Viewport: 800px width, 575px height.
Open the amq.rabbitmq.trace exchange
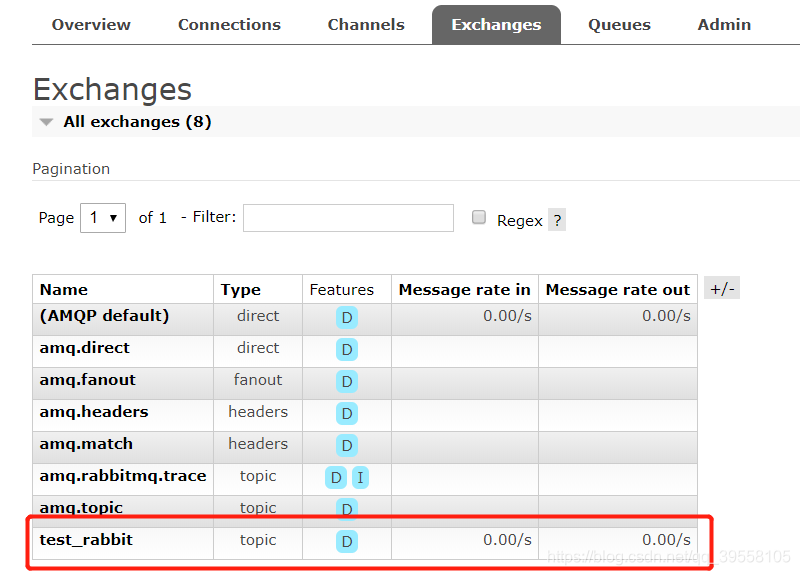coord(123,476)
